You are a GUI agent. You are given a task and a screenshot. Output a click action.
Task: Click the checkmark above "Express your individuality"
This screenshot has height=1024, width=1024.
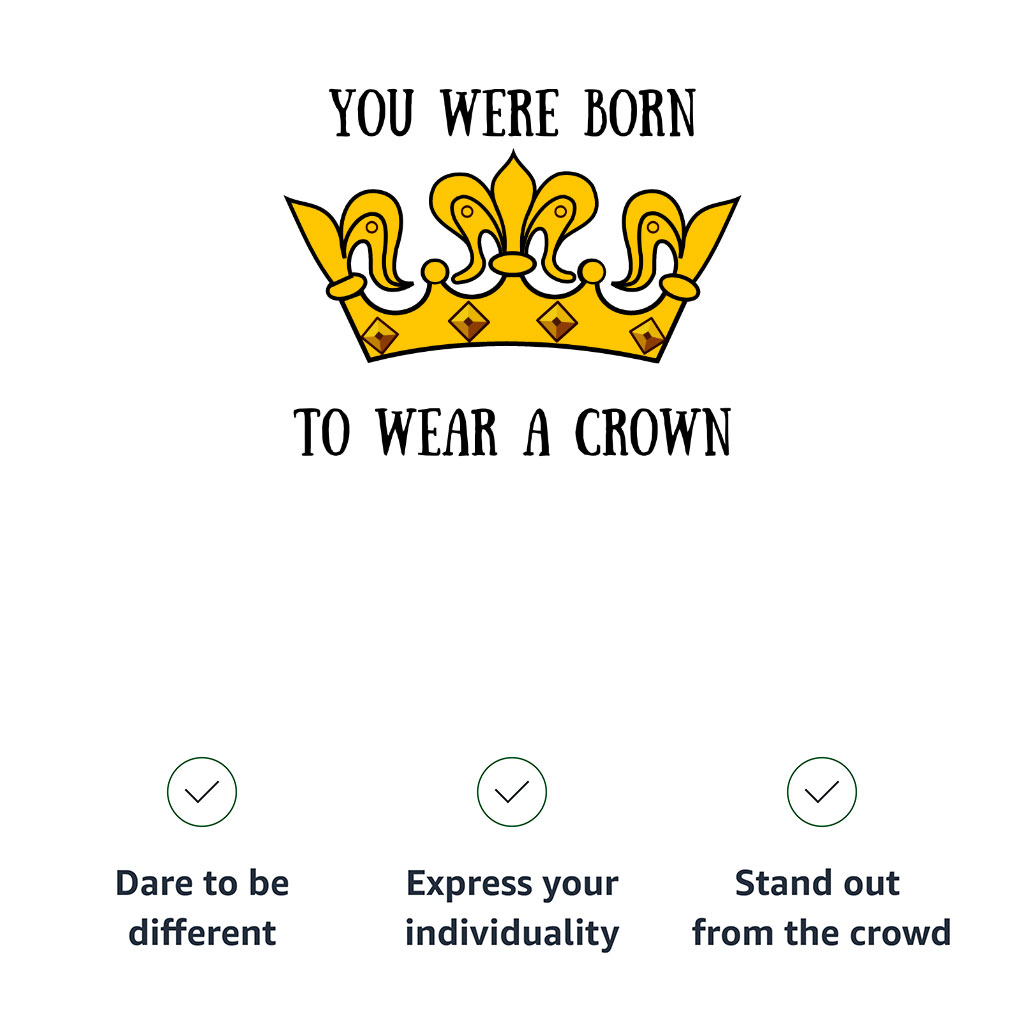point(512,792)
